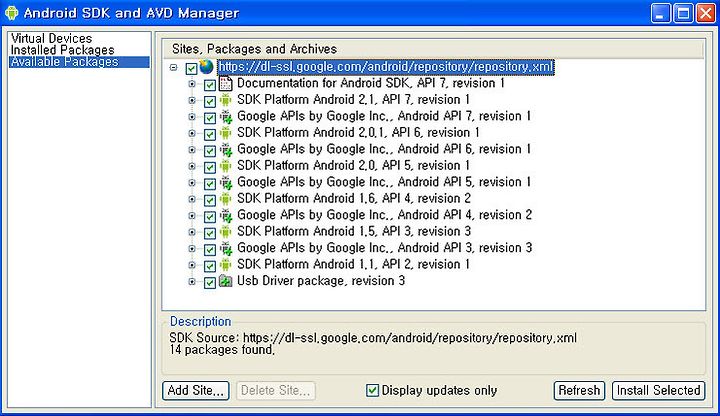Maximize the Android SDK and AVD Manager window
This screenshot has height=416, width=720.
(683, 13)
